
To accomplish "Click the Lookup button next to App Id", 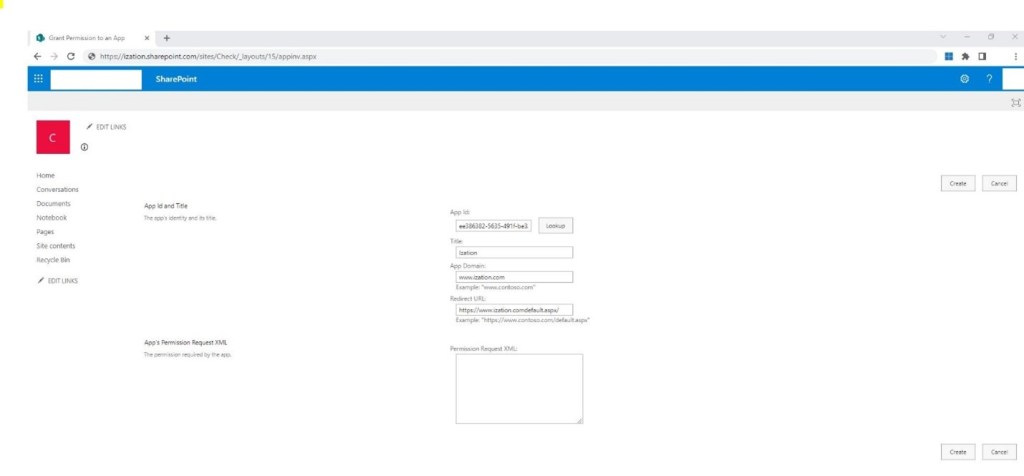I will coord(555,226).
